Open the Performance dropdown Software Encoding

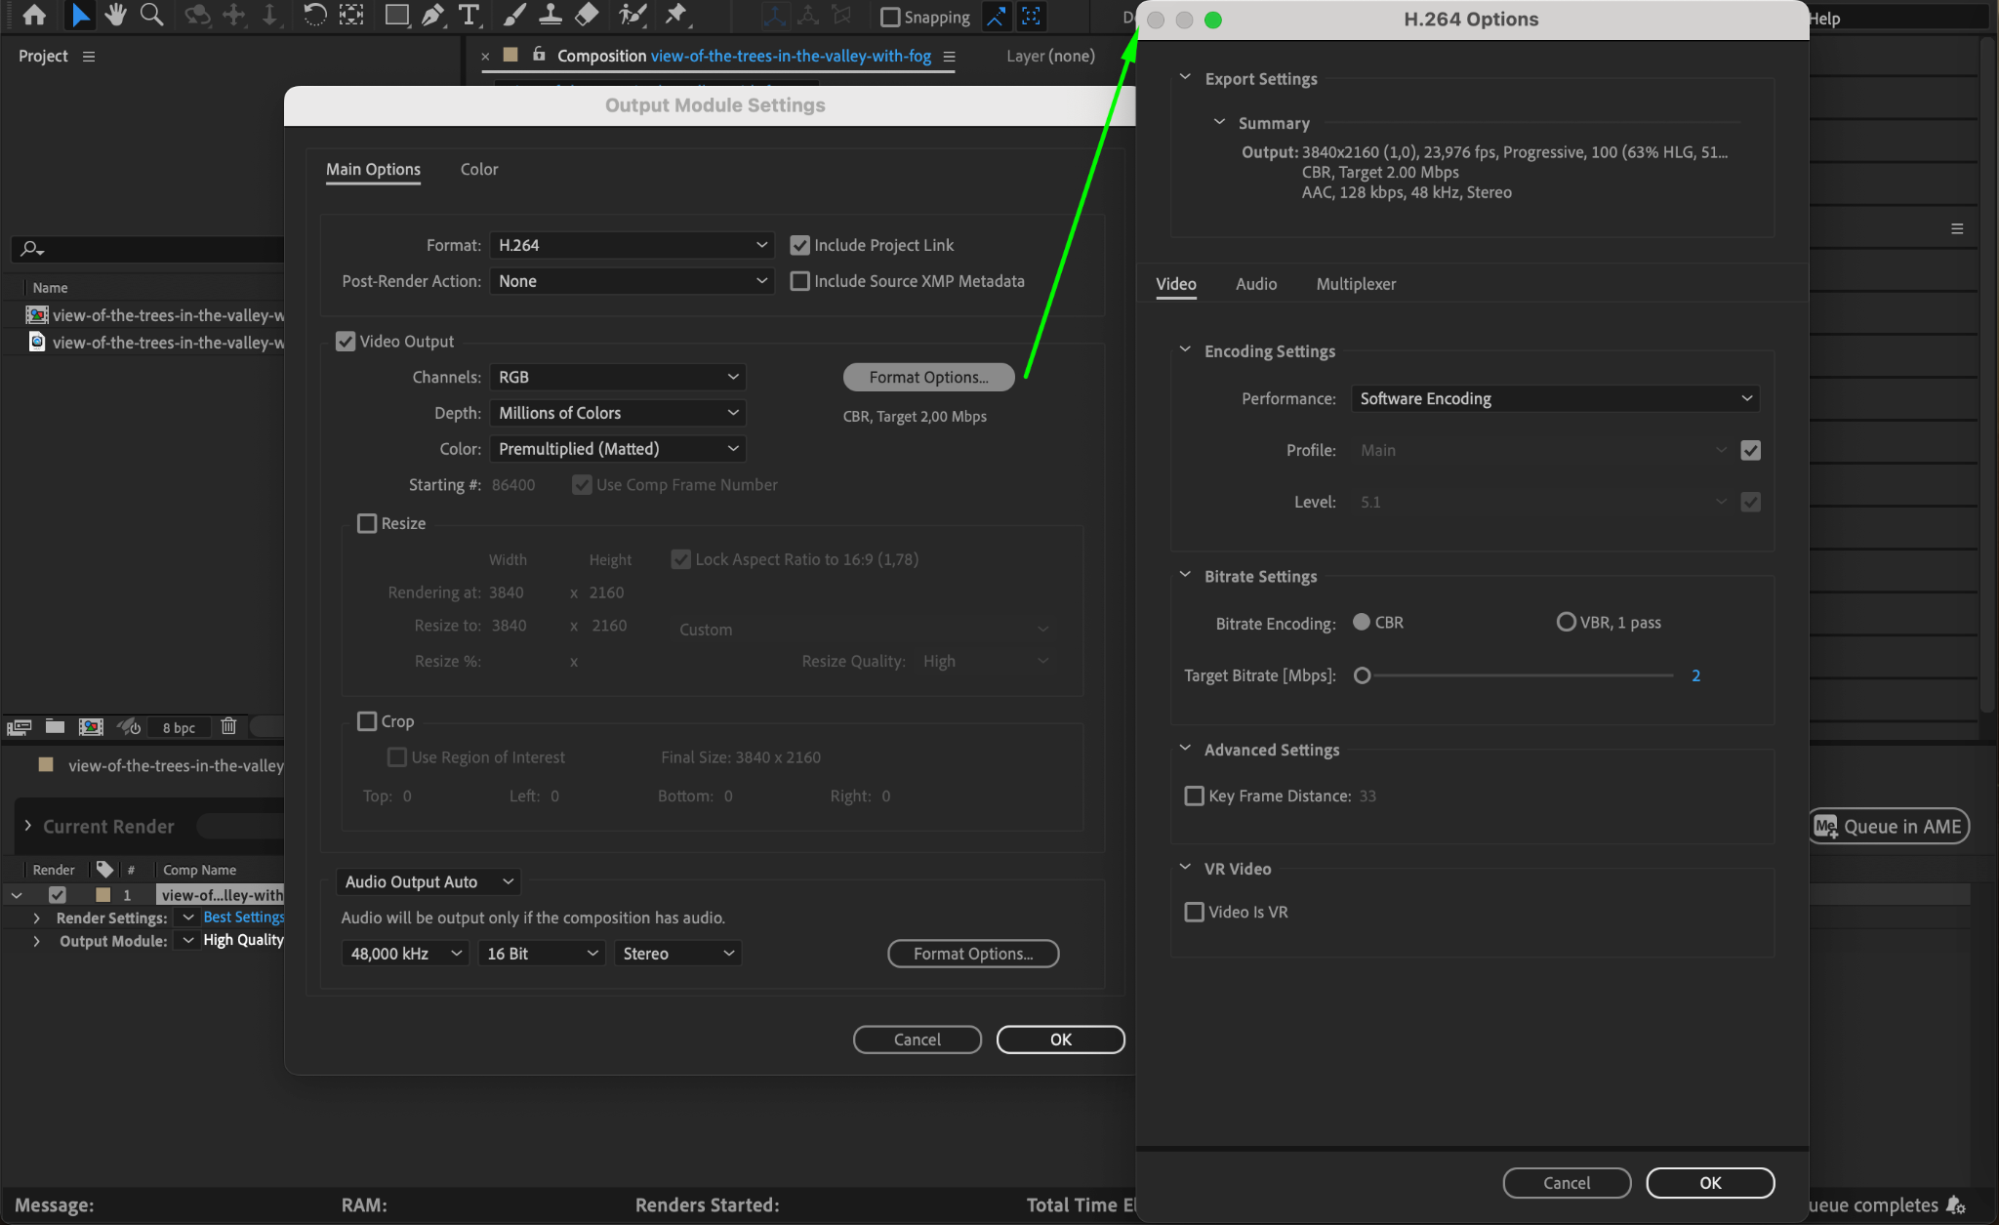[1555, 398]
